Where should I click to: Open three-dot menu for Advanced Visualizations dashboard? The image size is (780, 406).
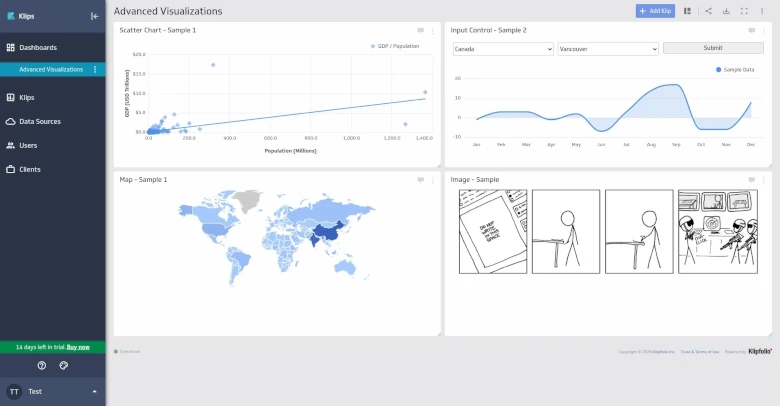tap(95, 70)
